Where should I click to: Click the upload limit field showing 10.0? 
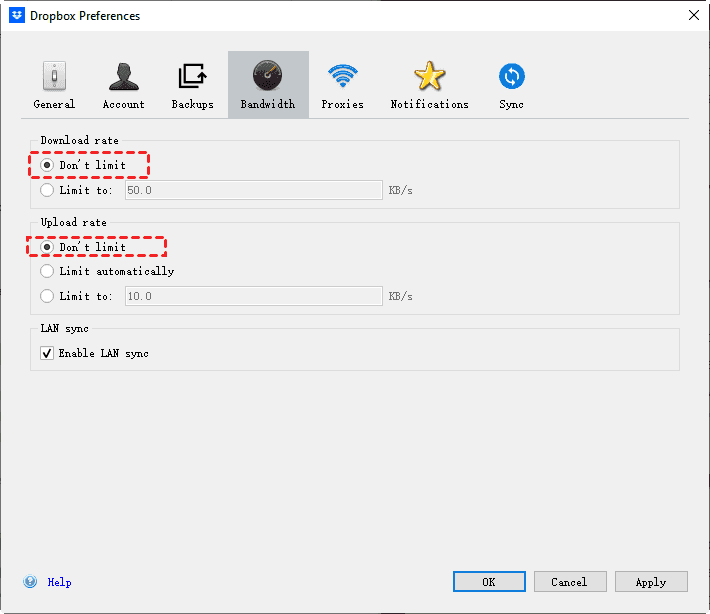(x=254, y=296)
